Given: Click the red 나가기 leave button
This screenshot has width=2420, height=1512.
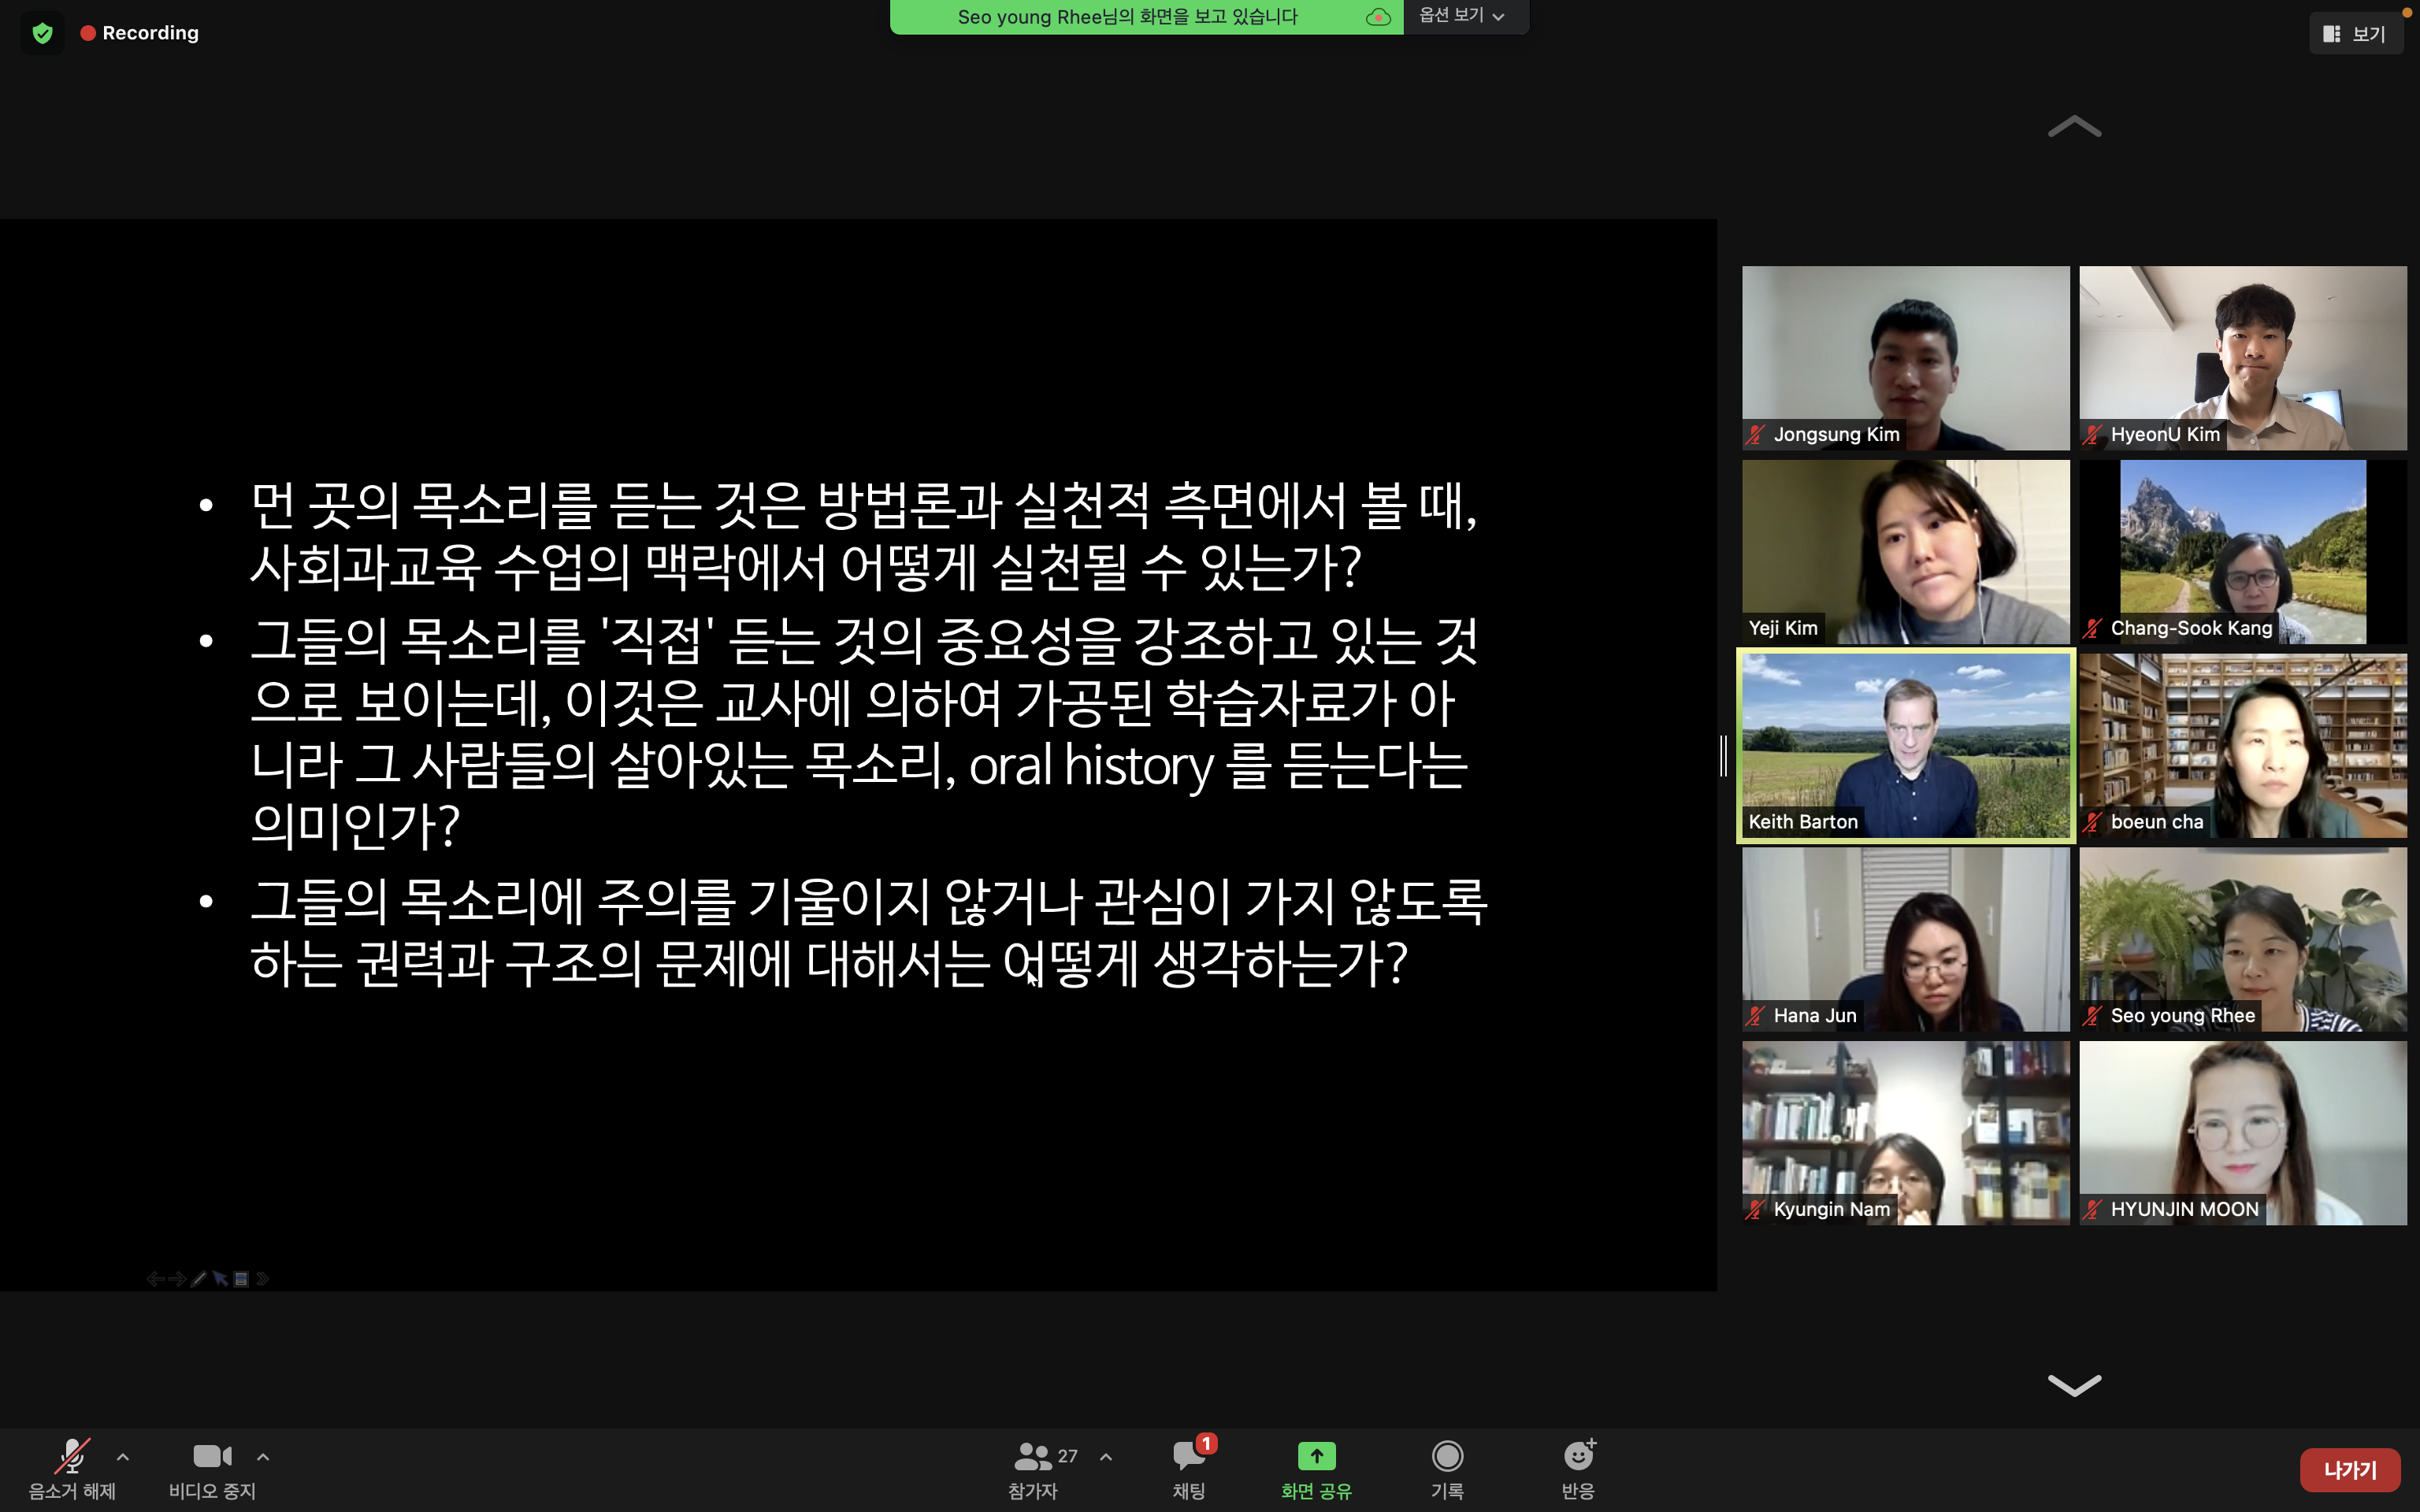Looking at the screenshot, I should pos(2350,1470).
